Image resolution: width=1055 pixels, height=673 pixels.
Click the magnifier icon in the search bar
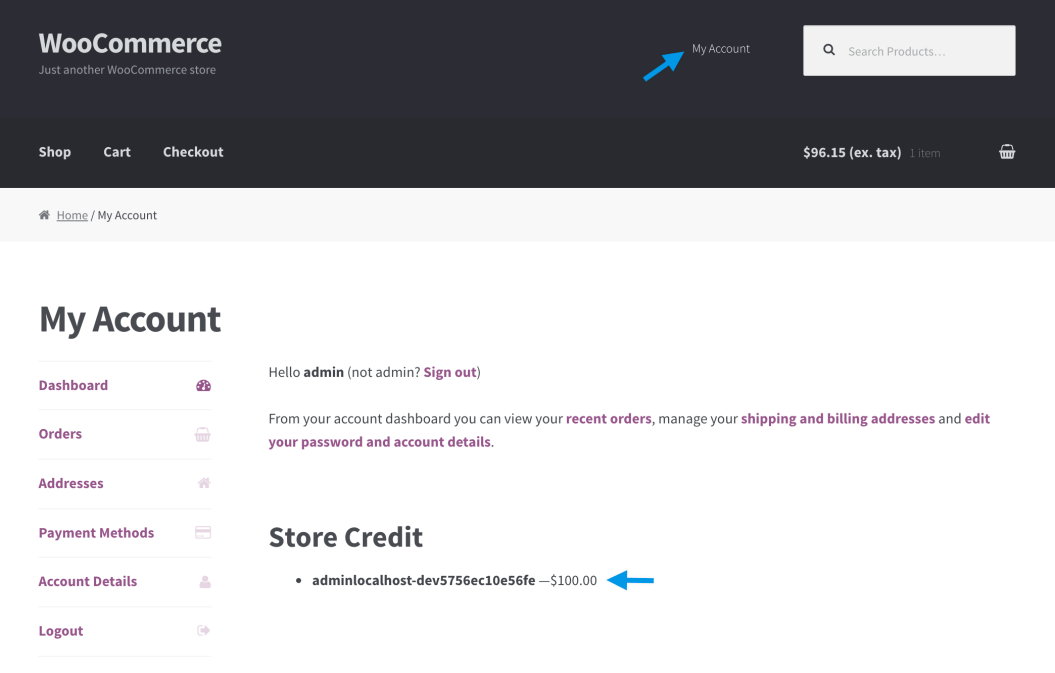coord(829,48)
